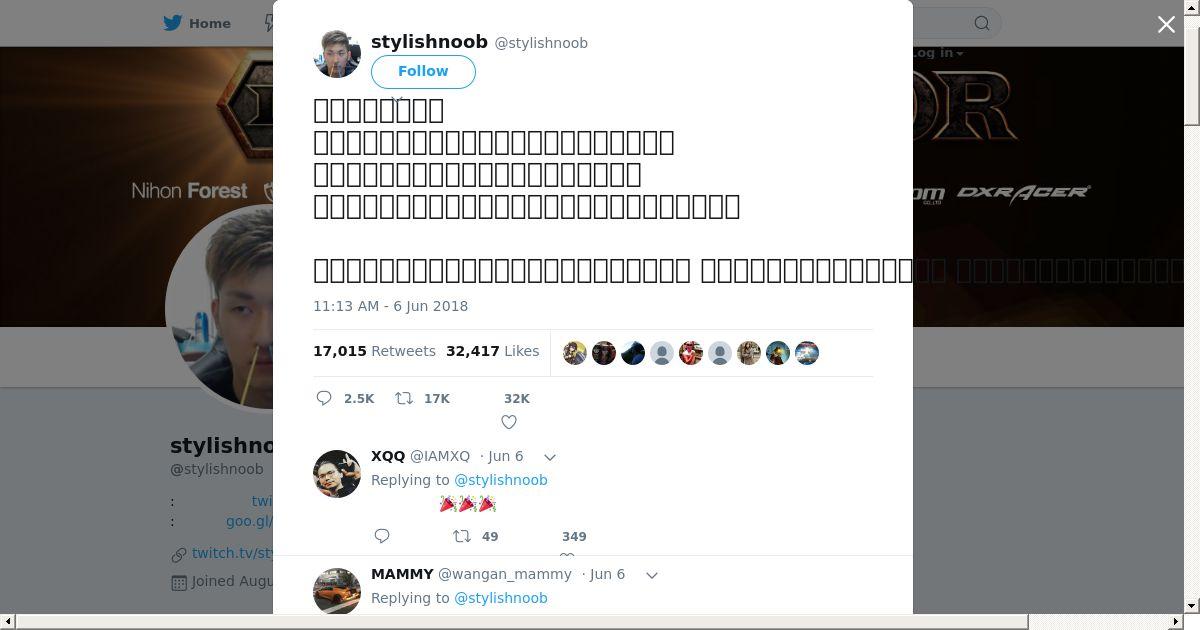This screenshot has height=630, width=1200.
Task: Click the horizontal scrollbar at the bottom
Action: (600, 622)
